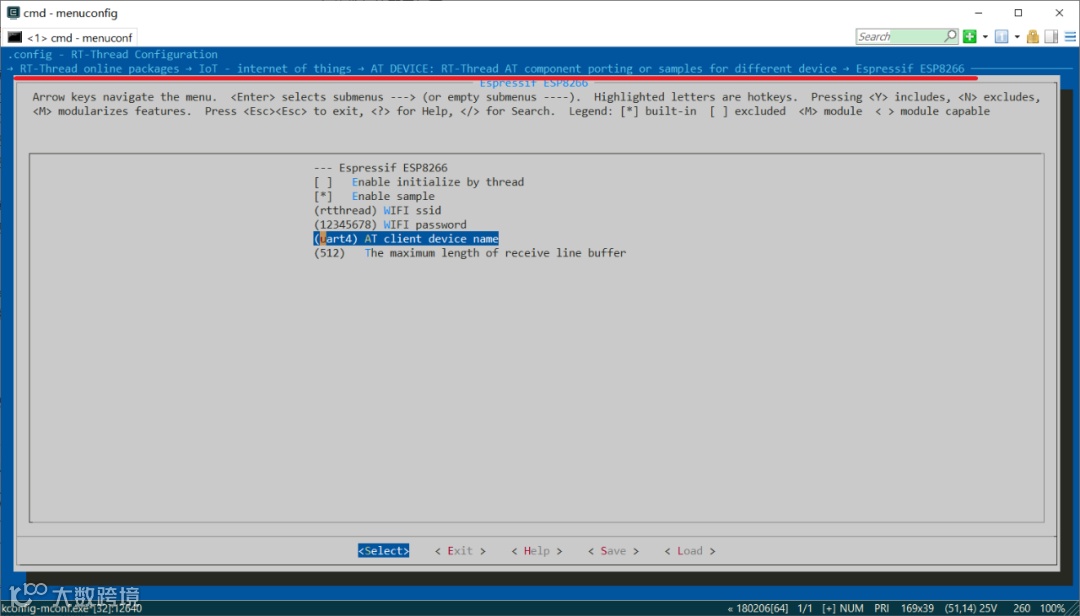Click the 'kconfig-mconf.exe' status bar entry
The width and height of the screenshot is (1080, 616).
72,608
